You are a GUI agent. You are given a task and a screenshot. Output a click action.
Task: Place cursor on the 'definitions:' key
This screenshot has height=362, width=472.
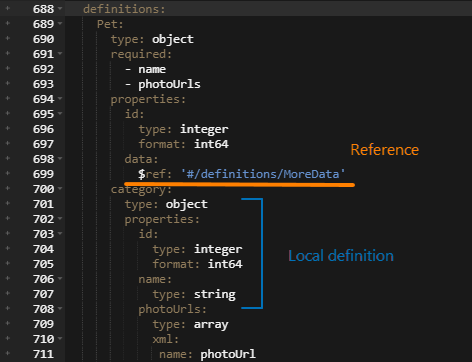tap(124, 9)
